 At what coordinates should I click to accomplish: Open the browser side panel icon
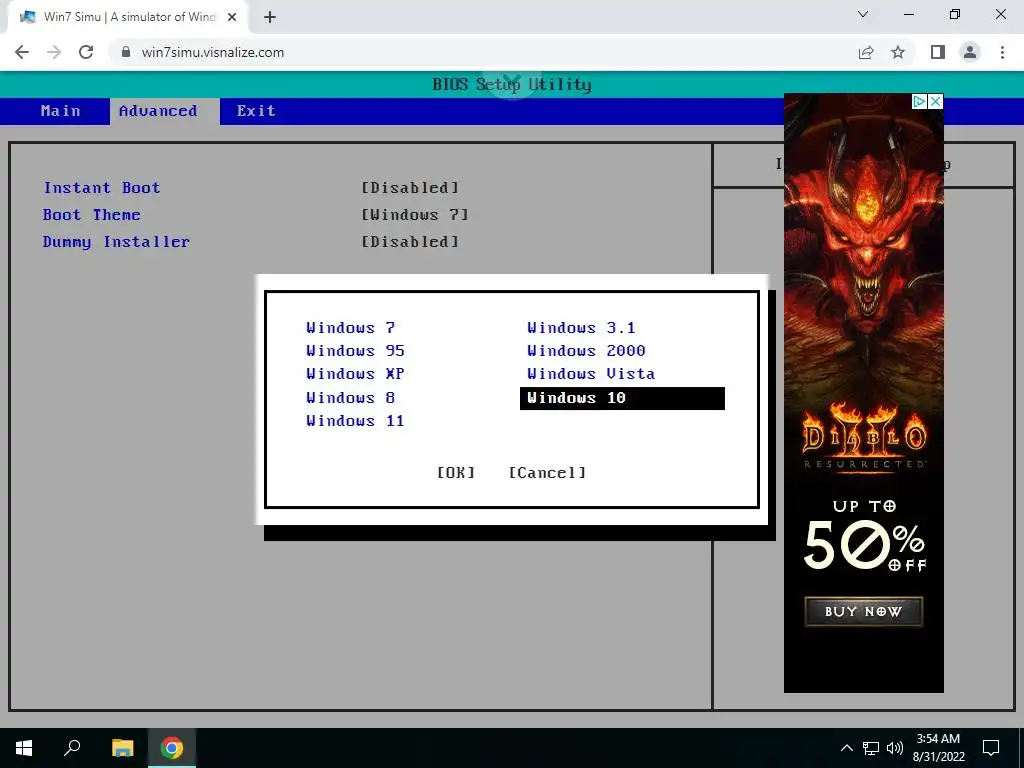938,52
